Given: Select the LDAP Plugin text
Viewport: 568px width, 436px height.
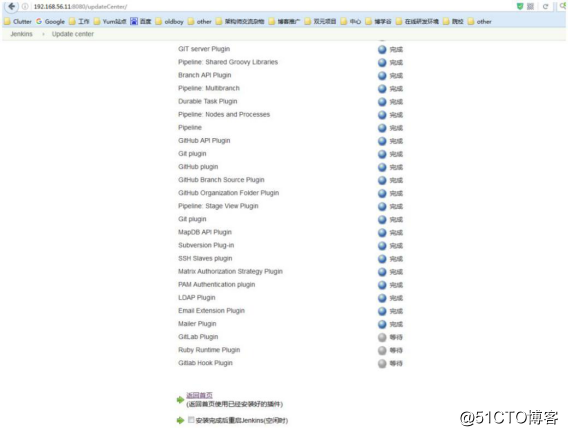Looking at the screenshot, I should click(x=197, y=298).
